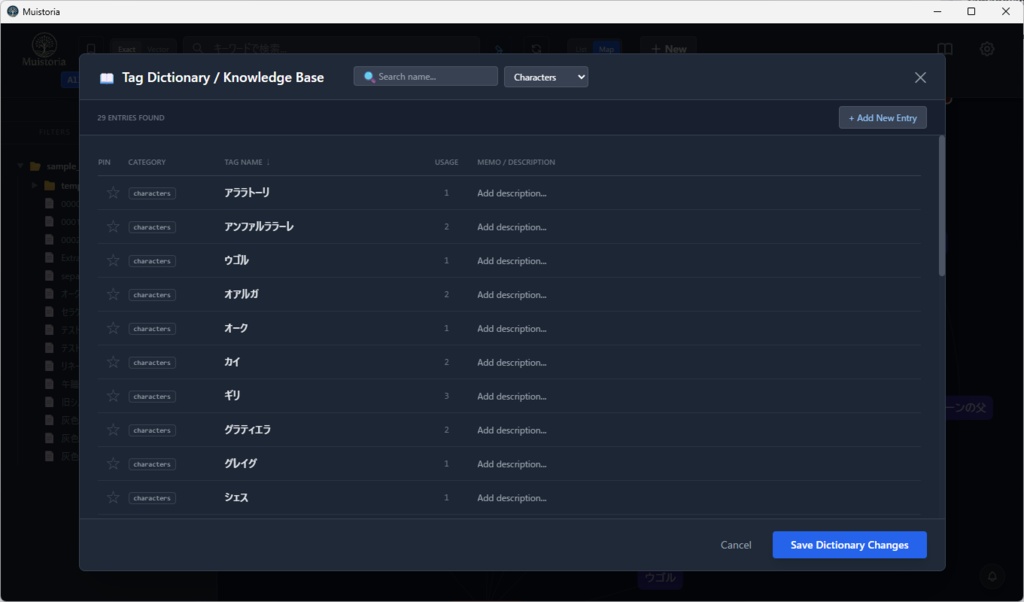Click the dictionary list vertical scrollbar

[941, 206]
